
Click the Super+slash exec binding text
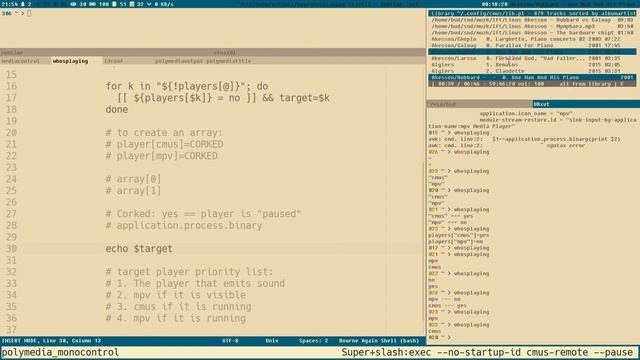[487, 352]
